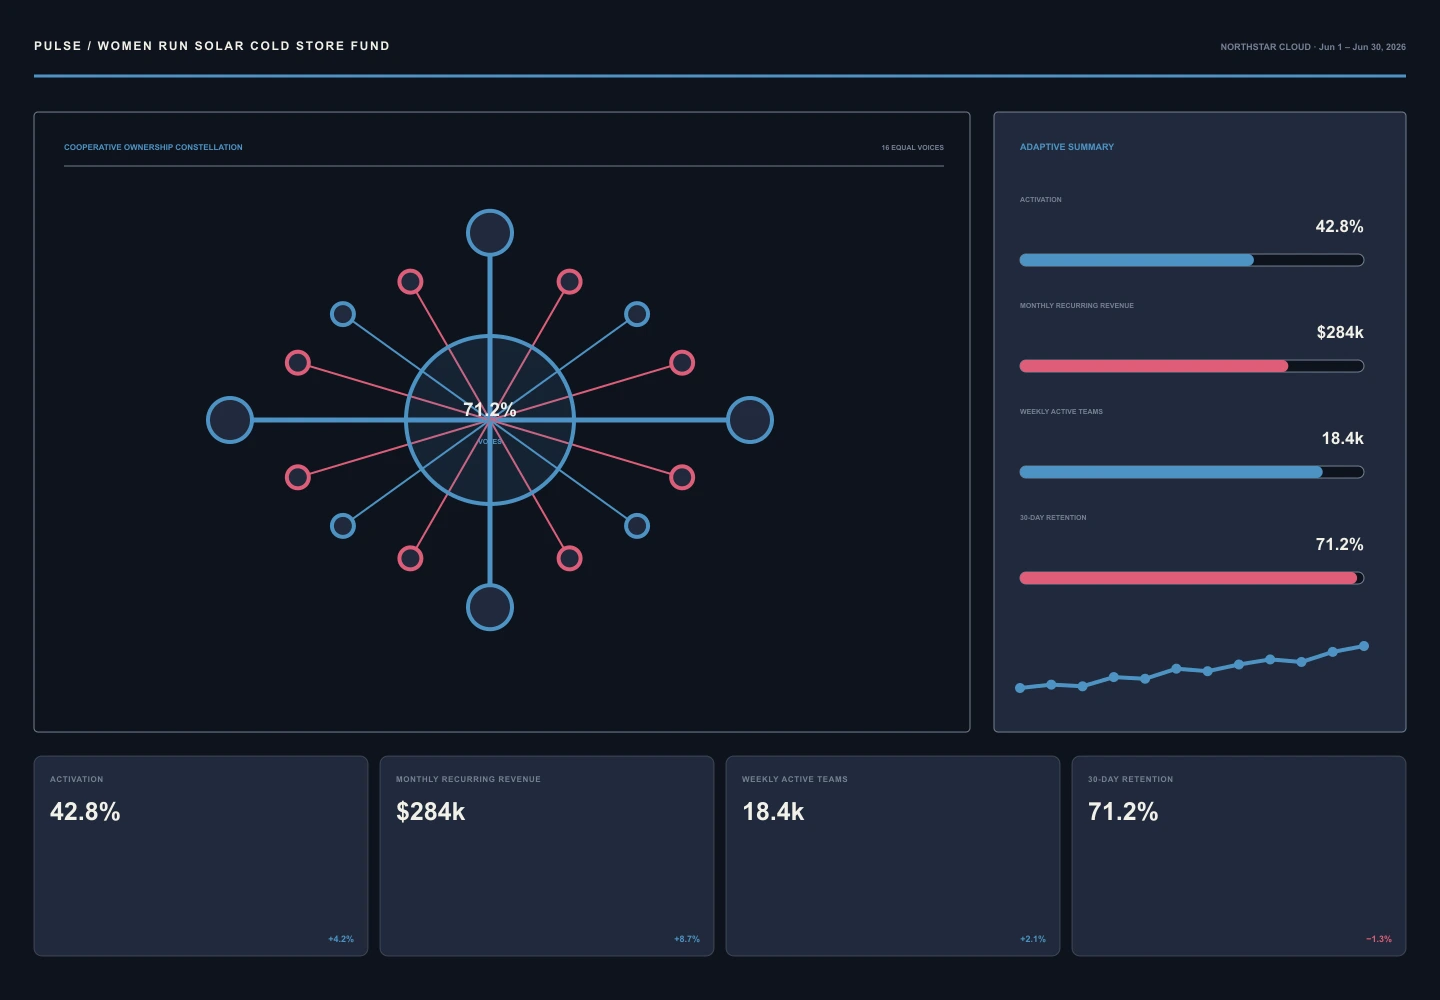Open the Monthly Recurring Revenue card

(547, 856)
